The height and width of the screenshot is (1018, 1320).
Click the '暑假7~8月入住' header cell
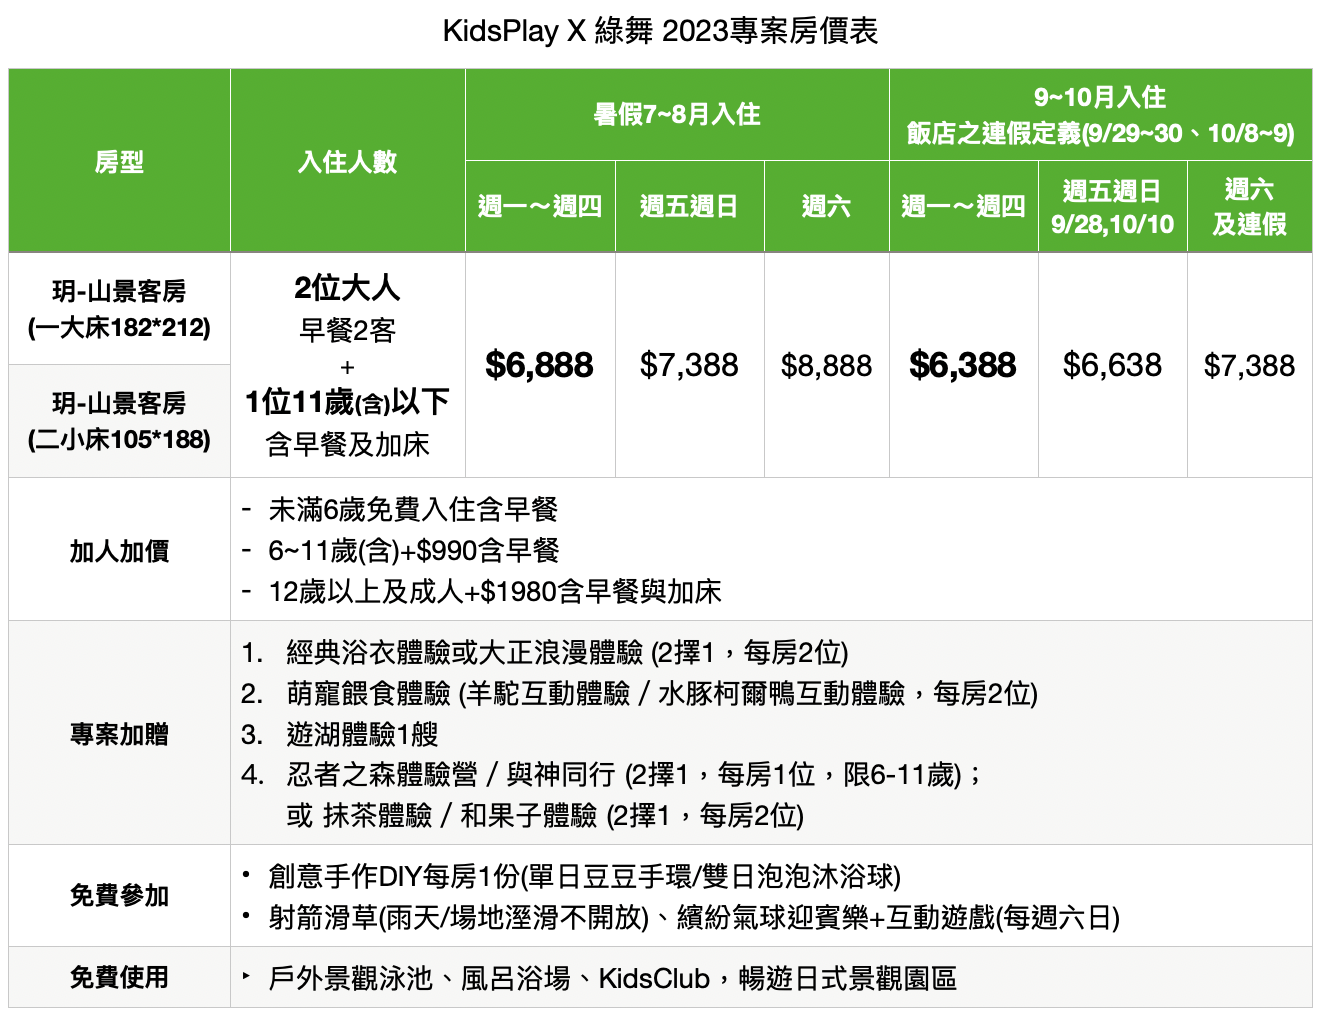point(677,114)
